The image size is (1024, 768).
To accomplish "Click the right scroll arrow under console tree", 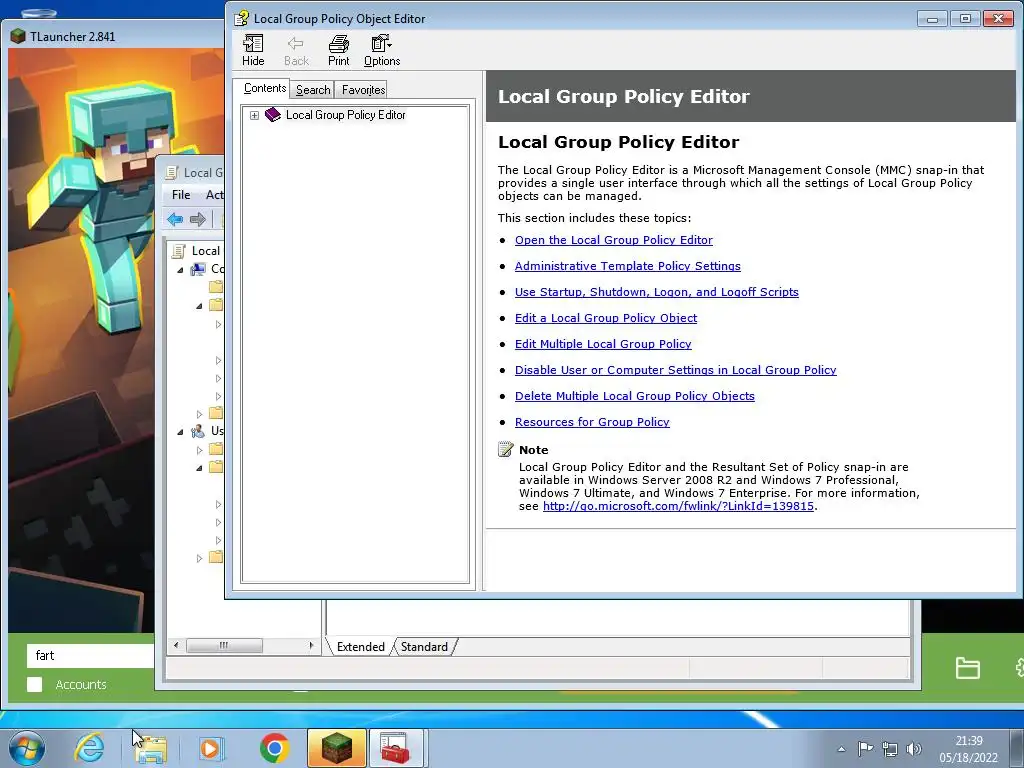I will pyautogui.click(x=311, y=645).
